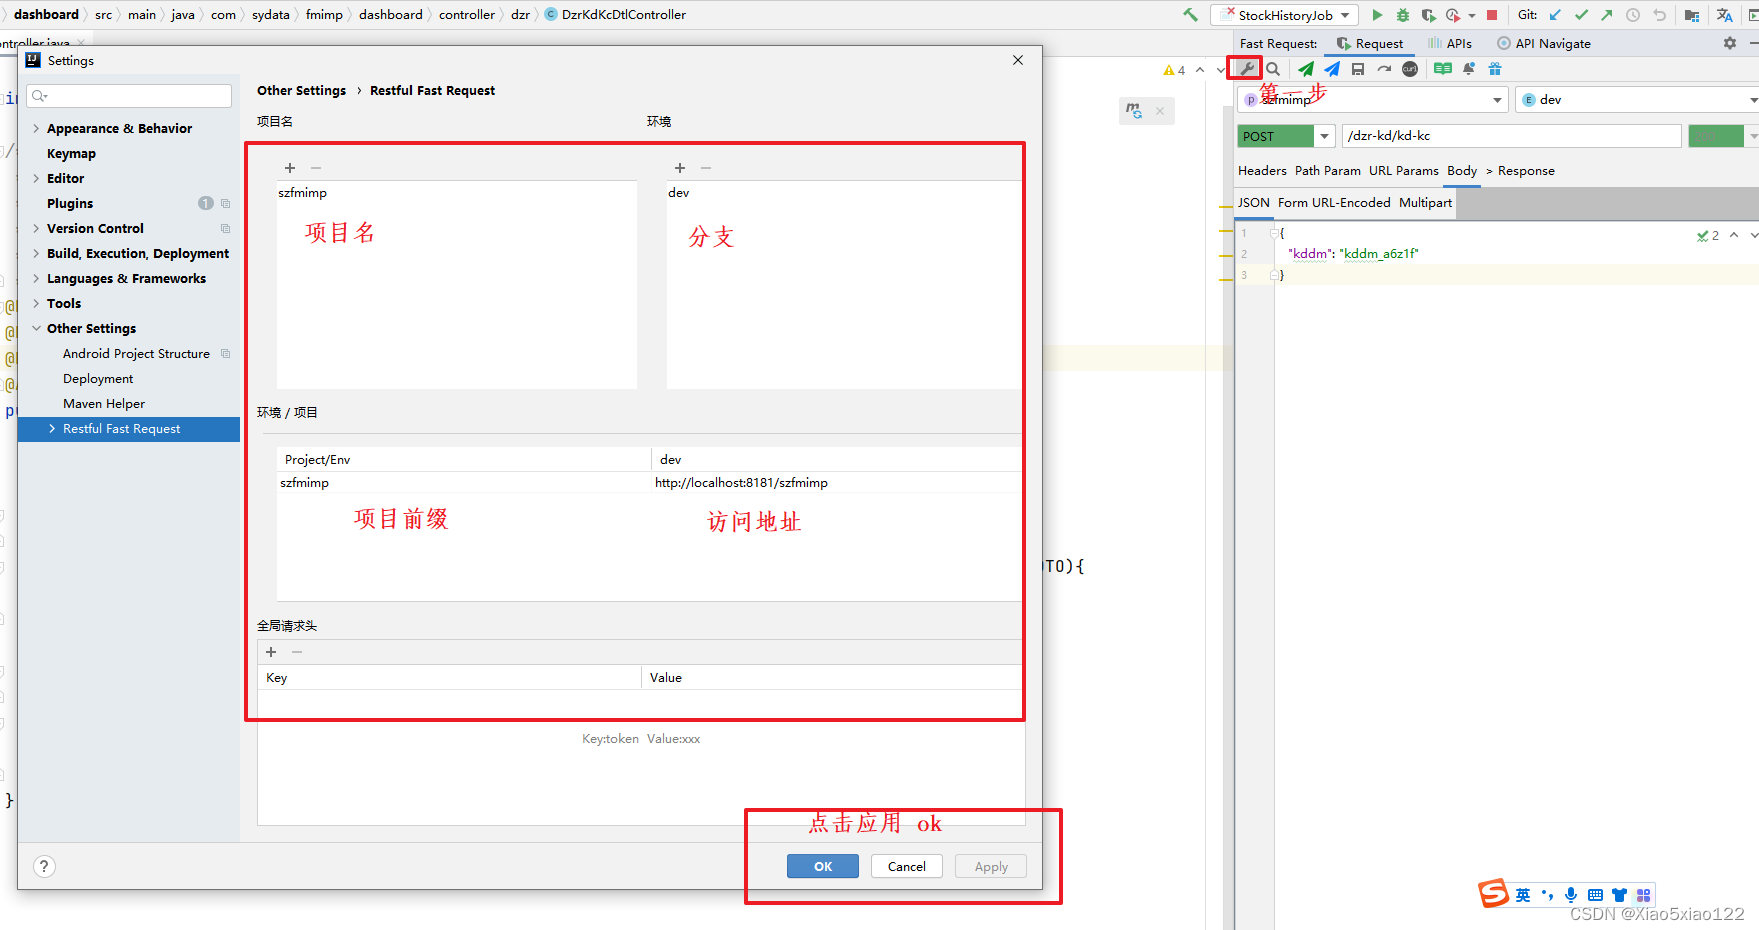Click the Apply button
Image resolution: width=1759 pixels, height=930 pixels.
pyautogui.click(x=991, y=866)
